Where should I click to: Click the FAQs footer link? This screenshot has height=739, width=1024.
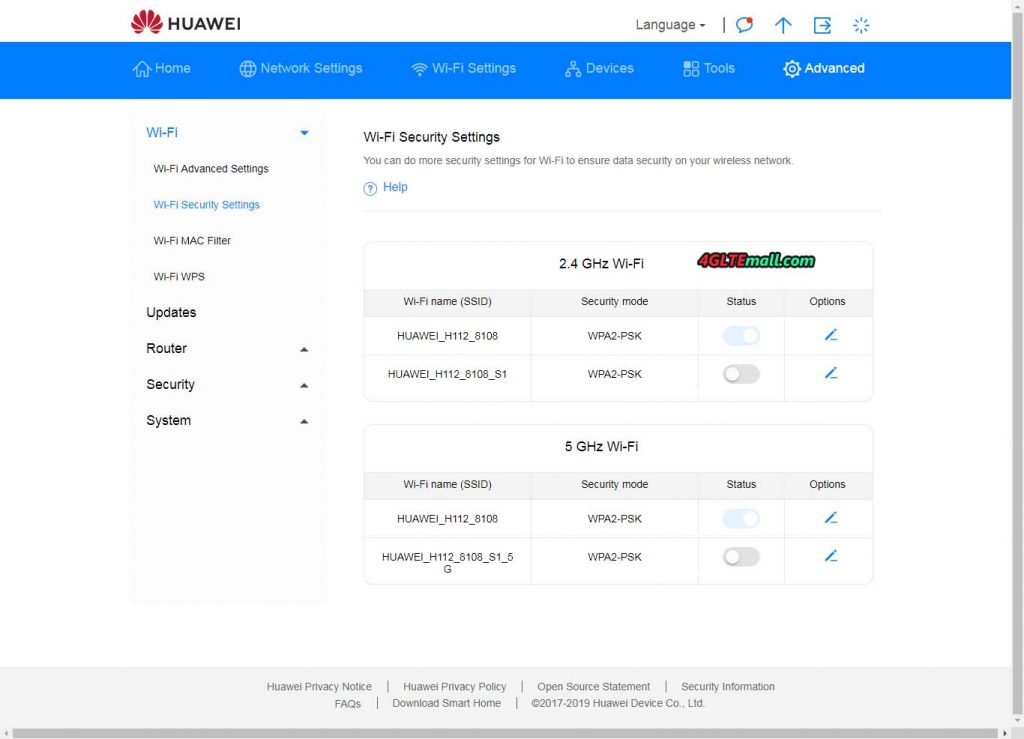[x=347, y=703]
